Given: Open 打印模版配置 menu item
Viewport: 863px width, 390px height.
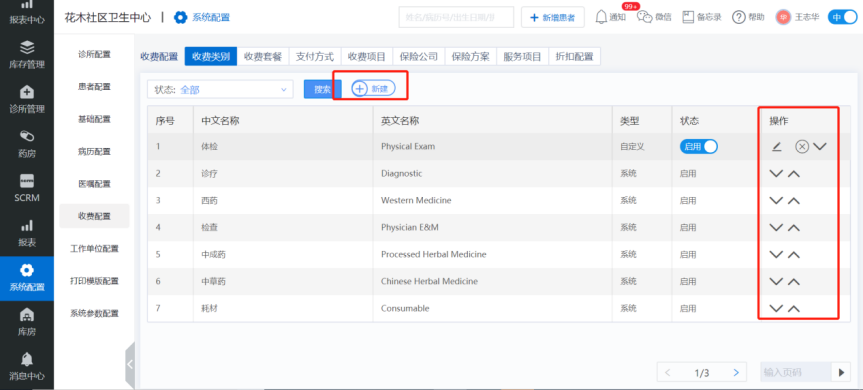Looking at the screenshot, I should 95,281.
